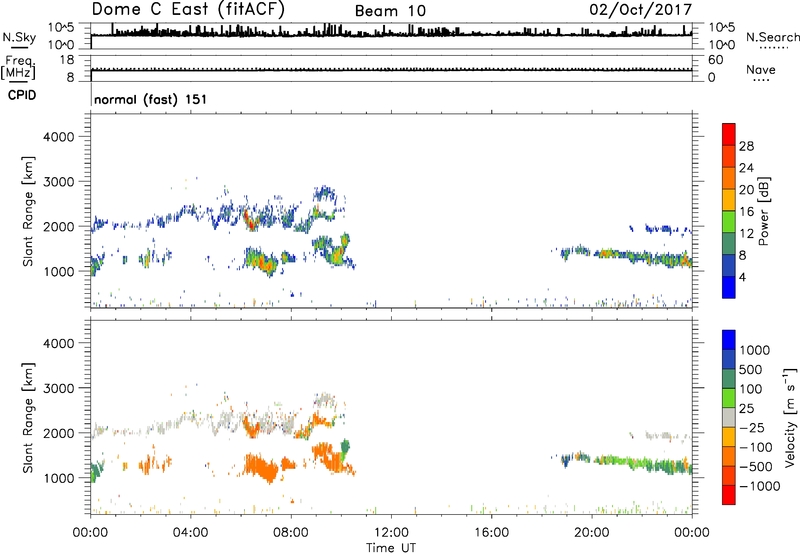Image resolution: width=800 pixels, height=554 pixels.
Task: Click the "16" label on the power colorbar
Action: click(746, 212)
